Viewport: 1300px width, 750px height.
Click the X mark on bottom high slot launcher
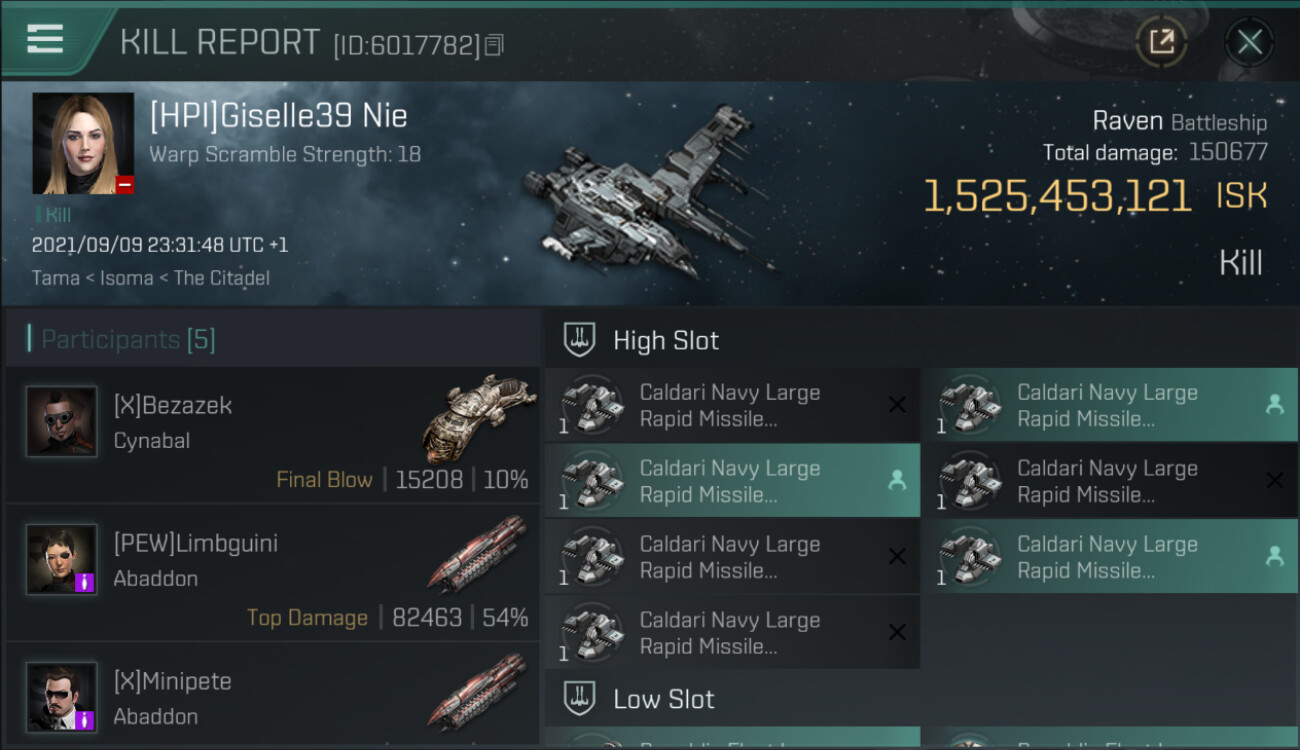[x=897, y=632]
